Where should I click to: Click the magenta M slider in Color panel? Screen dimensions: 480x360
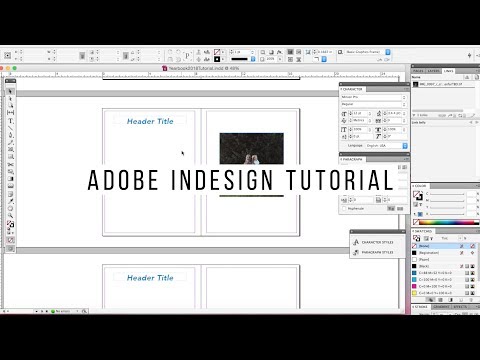click(x=447, y=201)
